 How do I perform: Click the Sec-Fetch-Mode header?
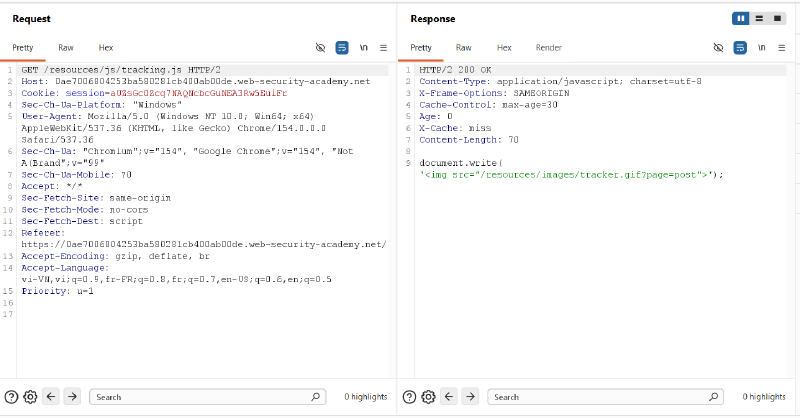click(85, 210)
